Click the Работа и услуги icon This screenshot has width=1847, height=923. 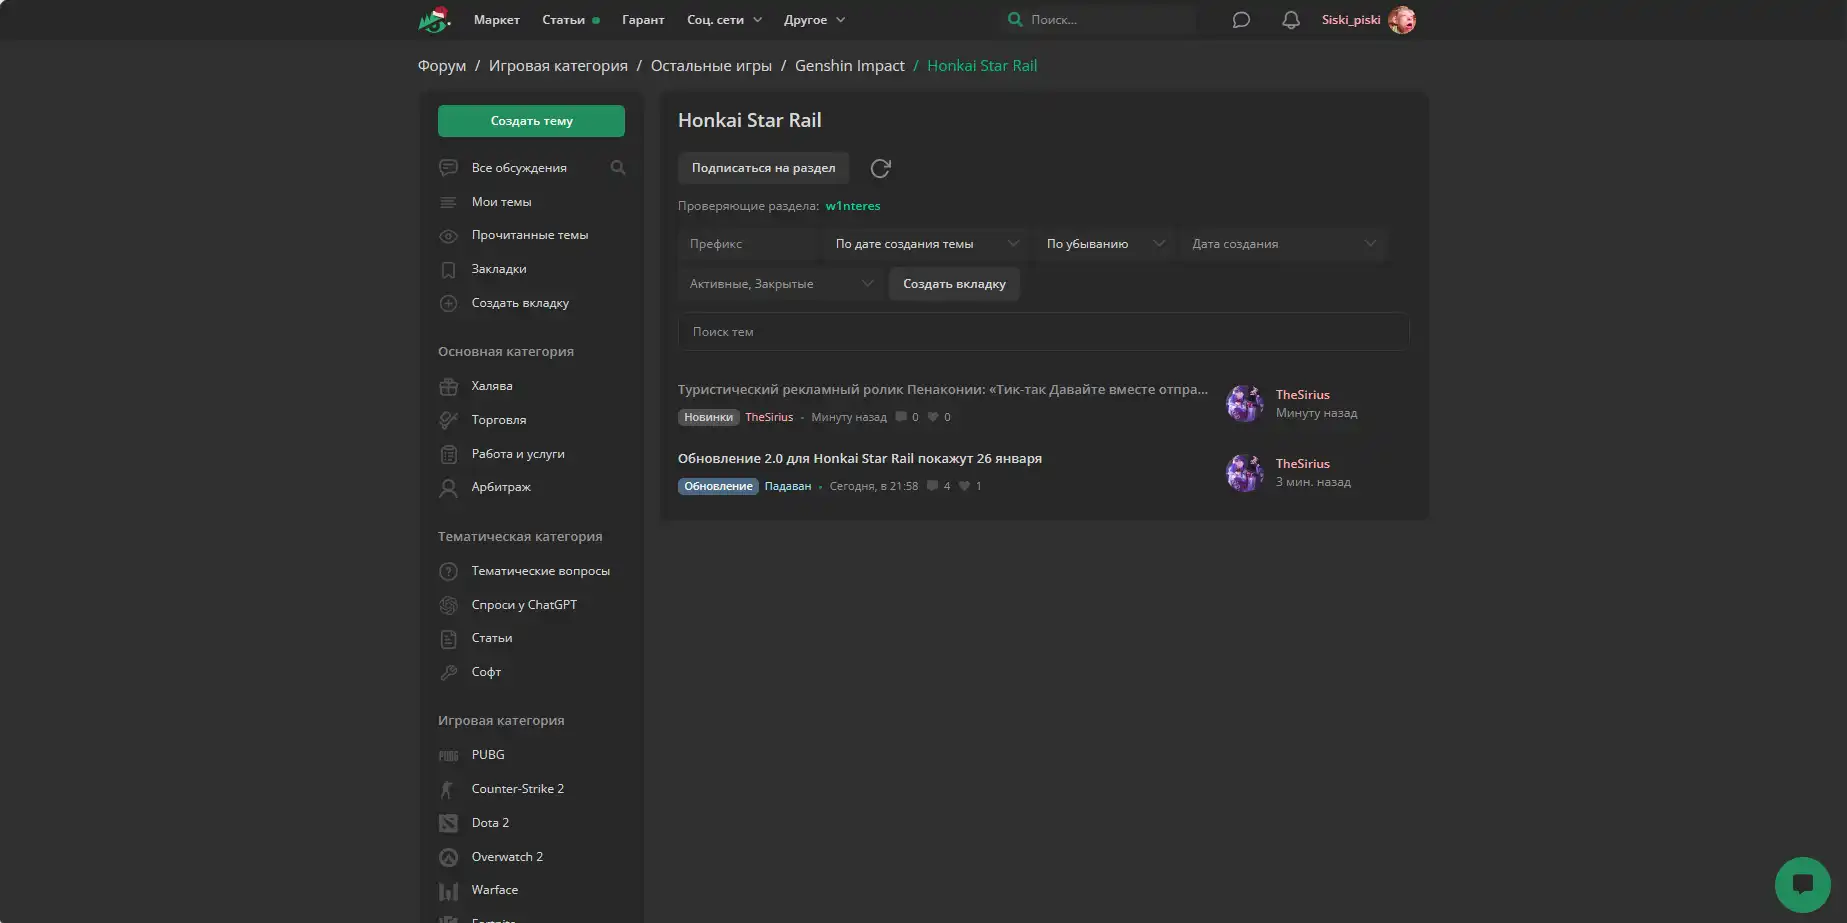[x=449, y=454]
